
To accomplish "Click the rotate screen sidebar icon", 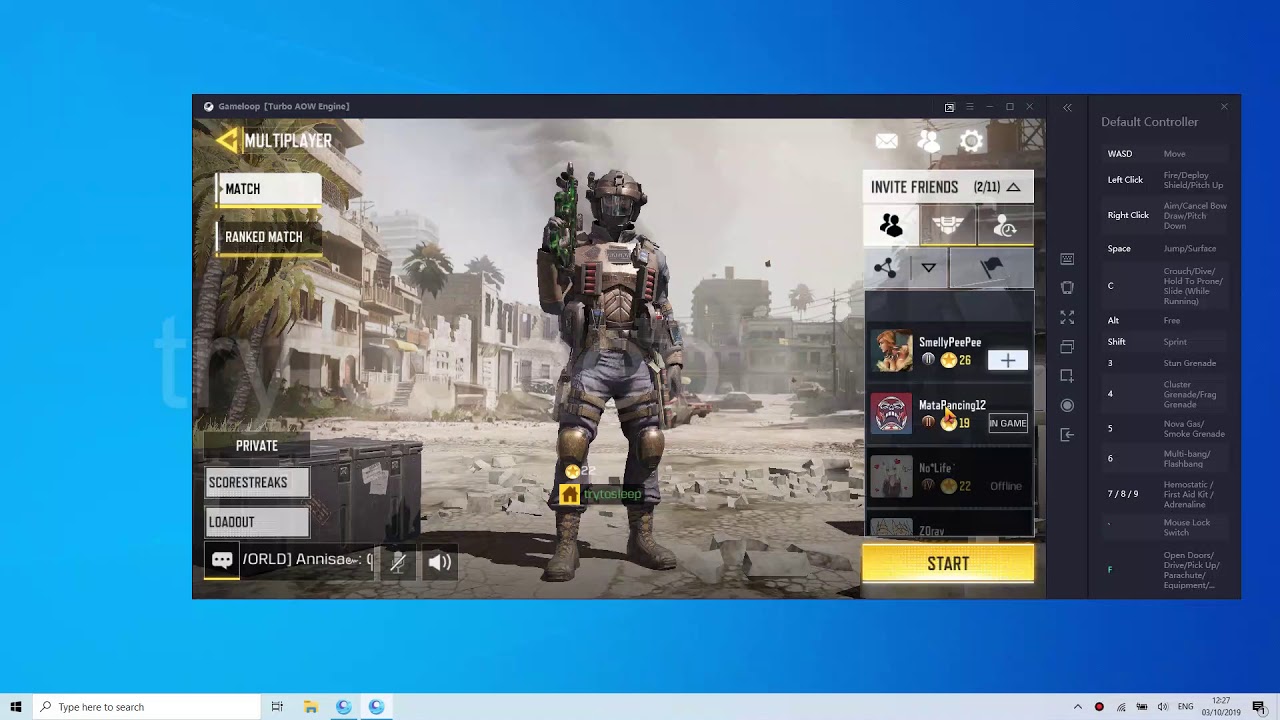I will coord(1067,288).
